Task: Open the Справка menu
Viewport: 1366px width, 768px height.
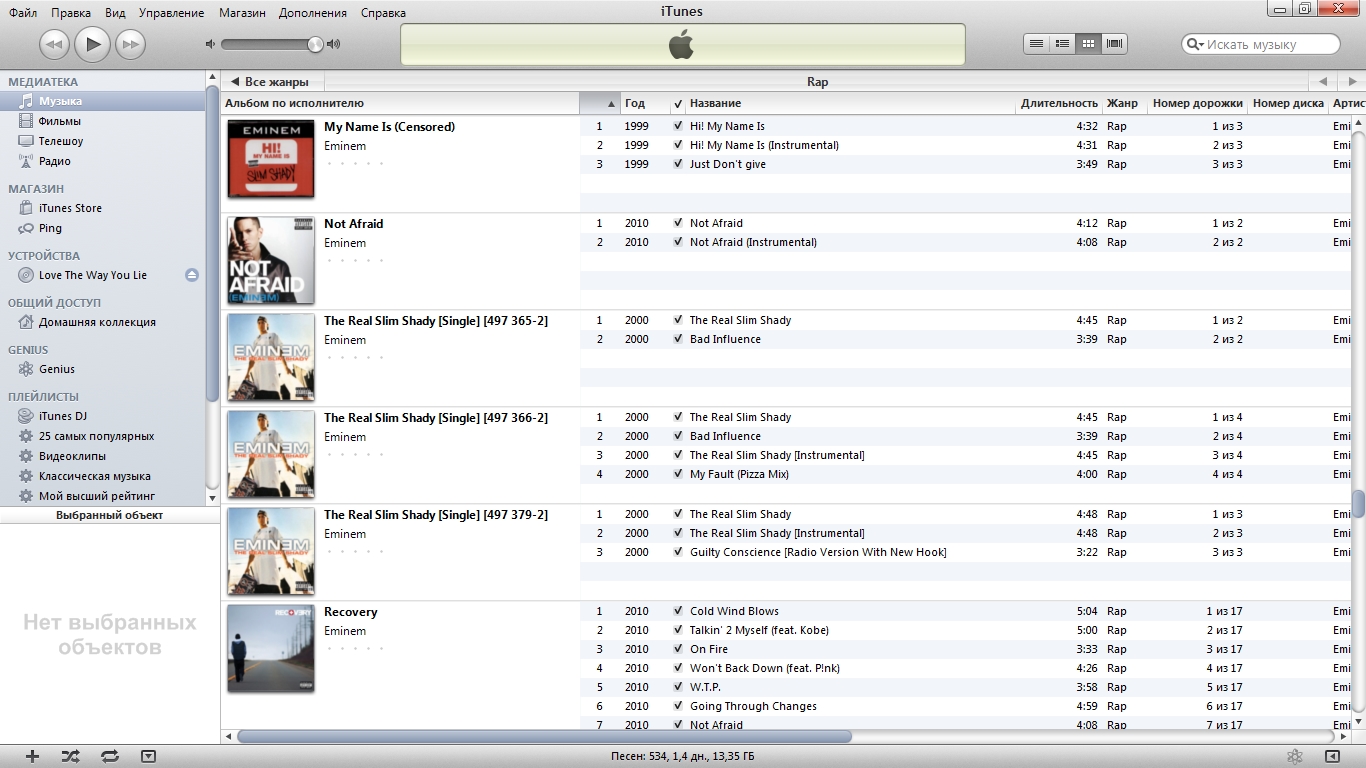Action: [383, 13]
